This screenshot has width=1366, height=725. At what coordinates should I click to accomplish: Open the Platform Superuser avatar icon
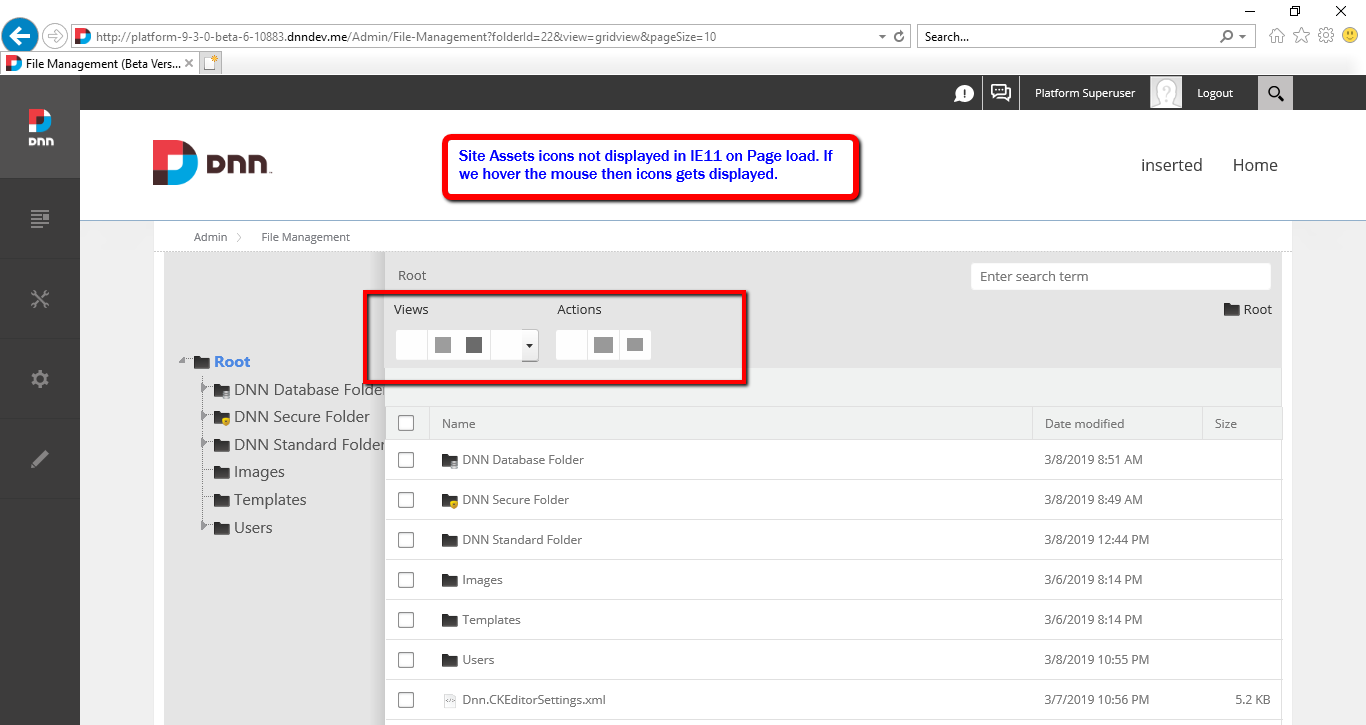coord(1165,93)
